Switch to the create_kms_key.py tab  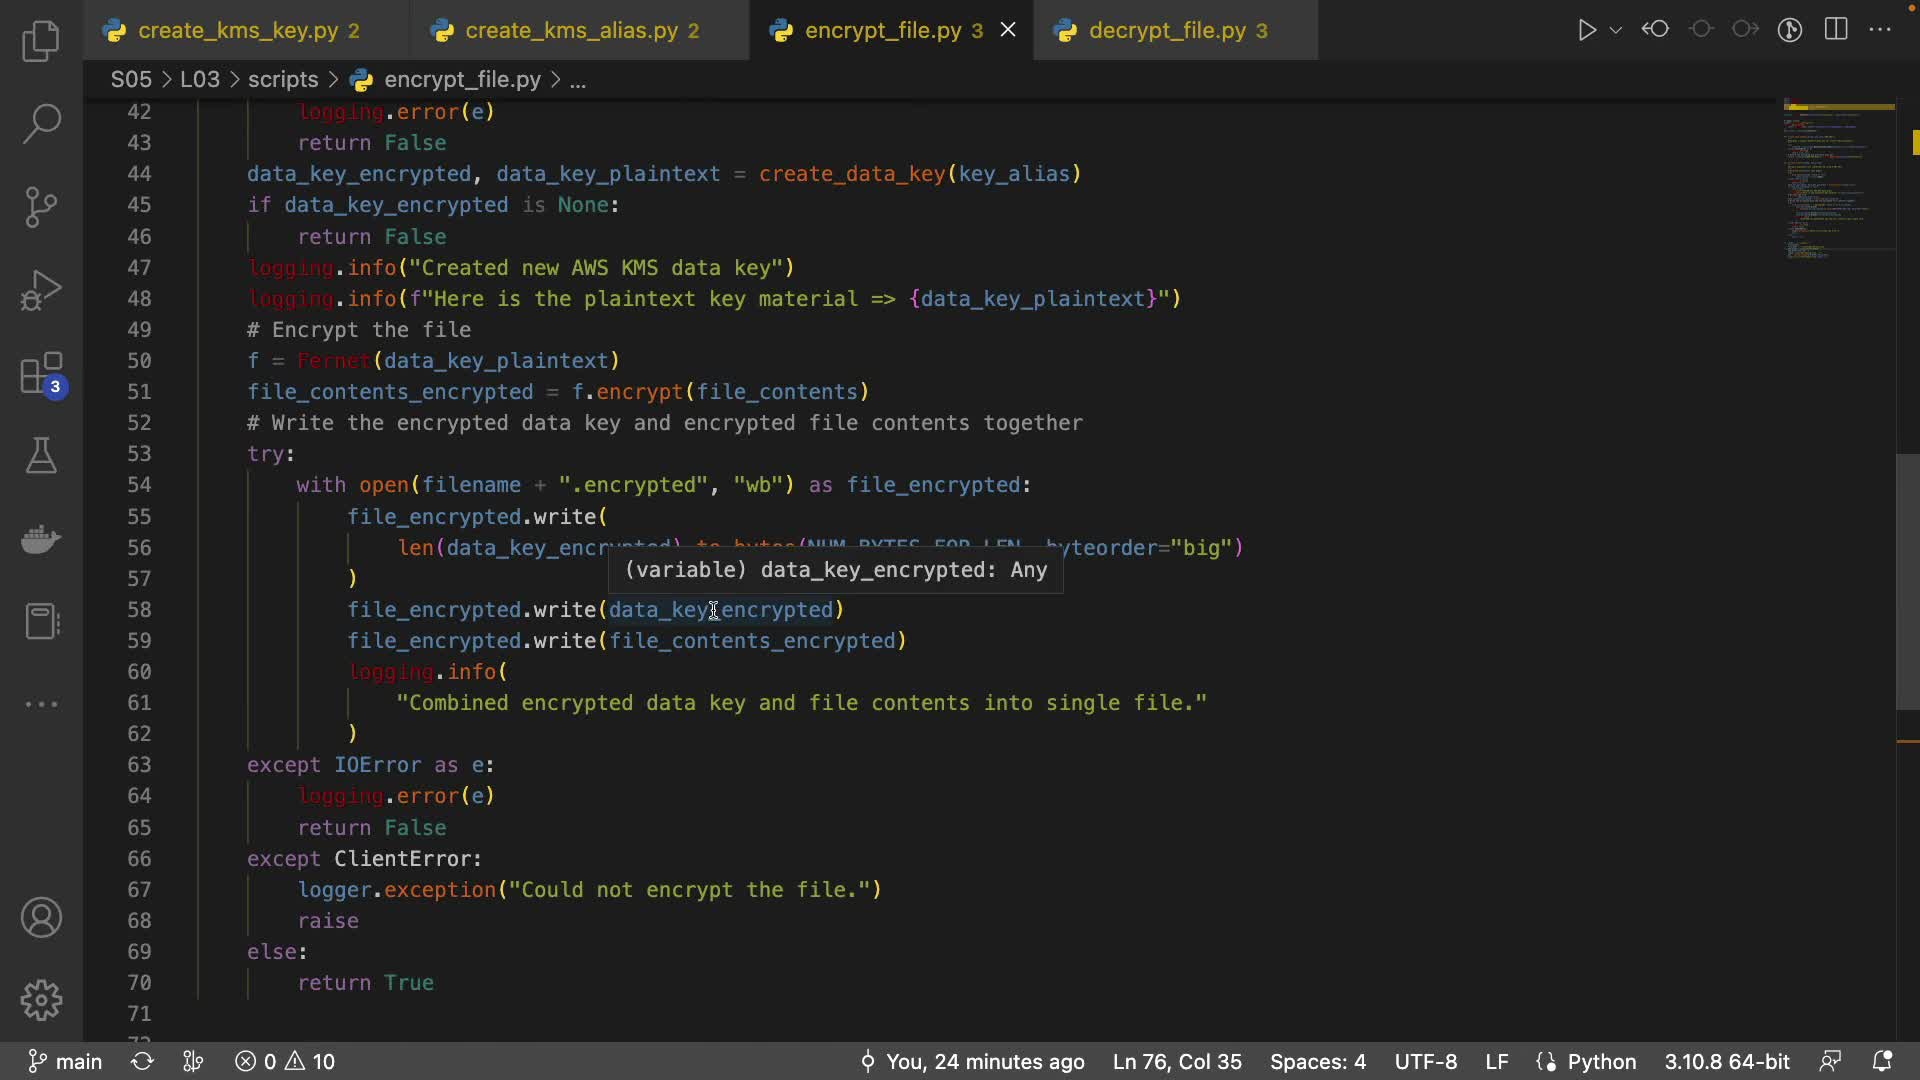point(238,31)
